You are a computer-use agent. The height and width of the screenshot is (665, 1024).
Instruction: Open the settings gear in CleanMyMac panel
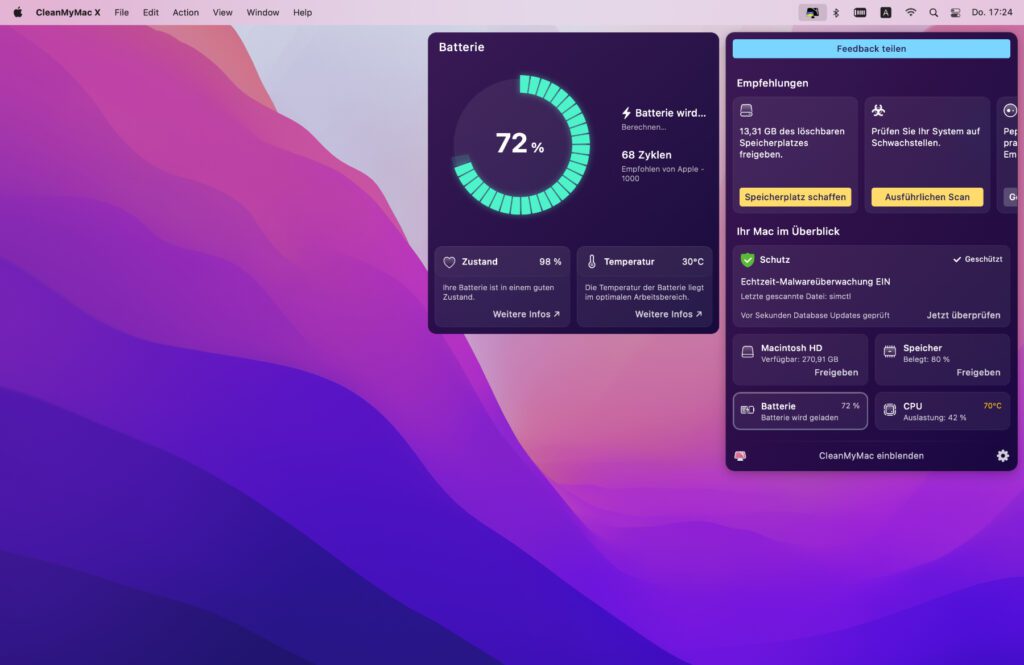coord(1002,456)
